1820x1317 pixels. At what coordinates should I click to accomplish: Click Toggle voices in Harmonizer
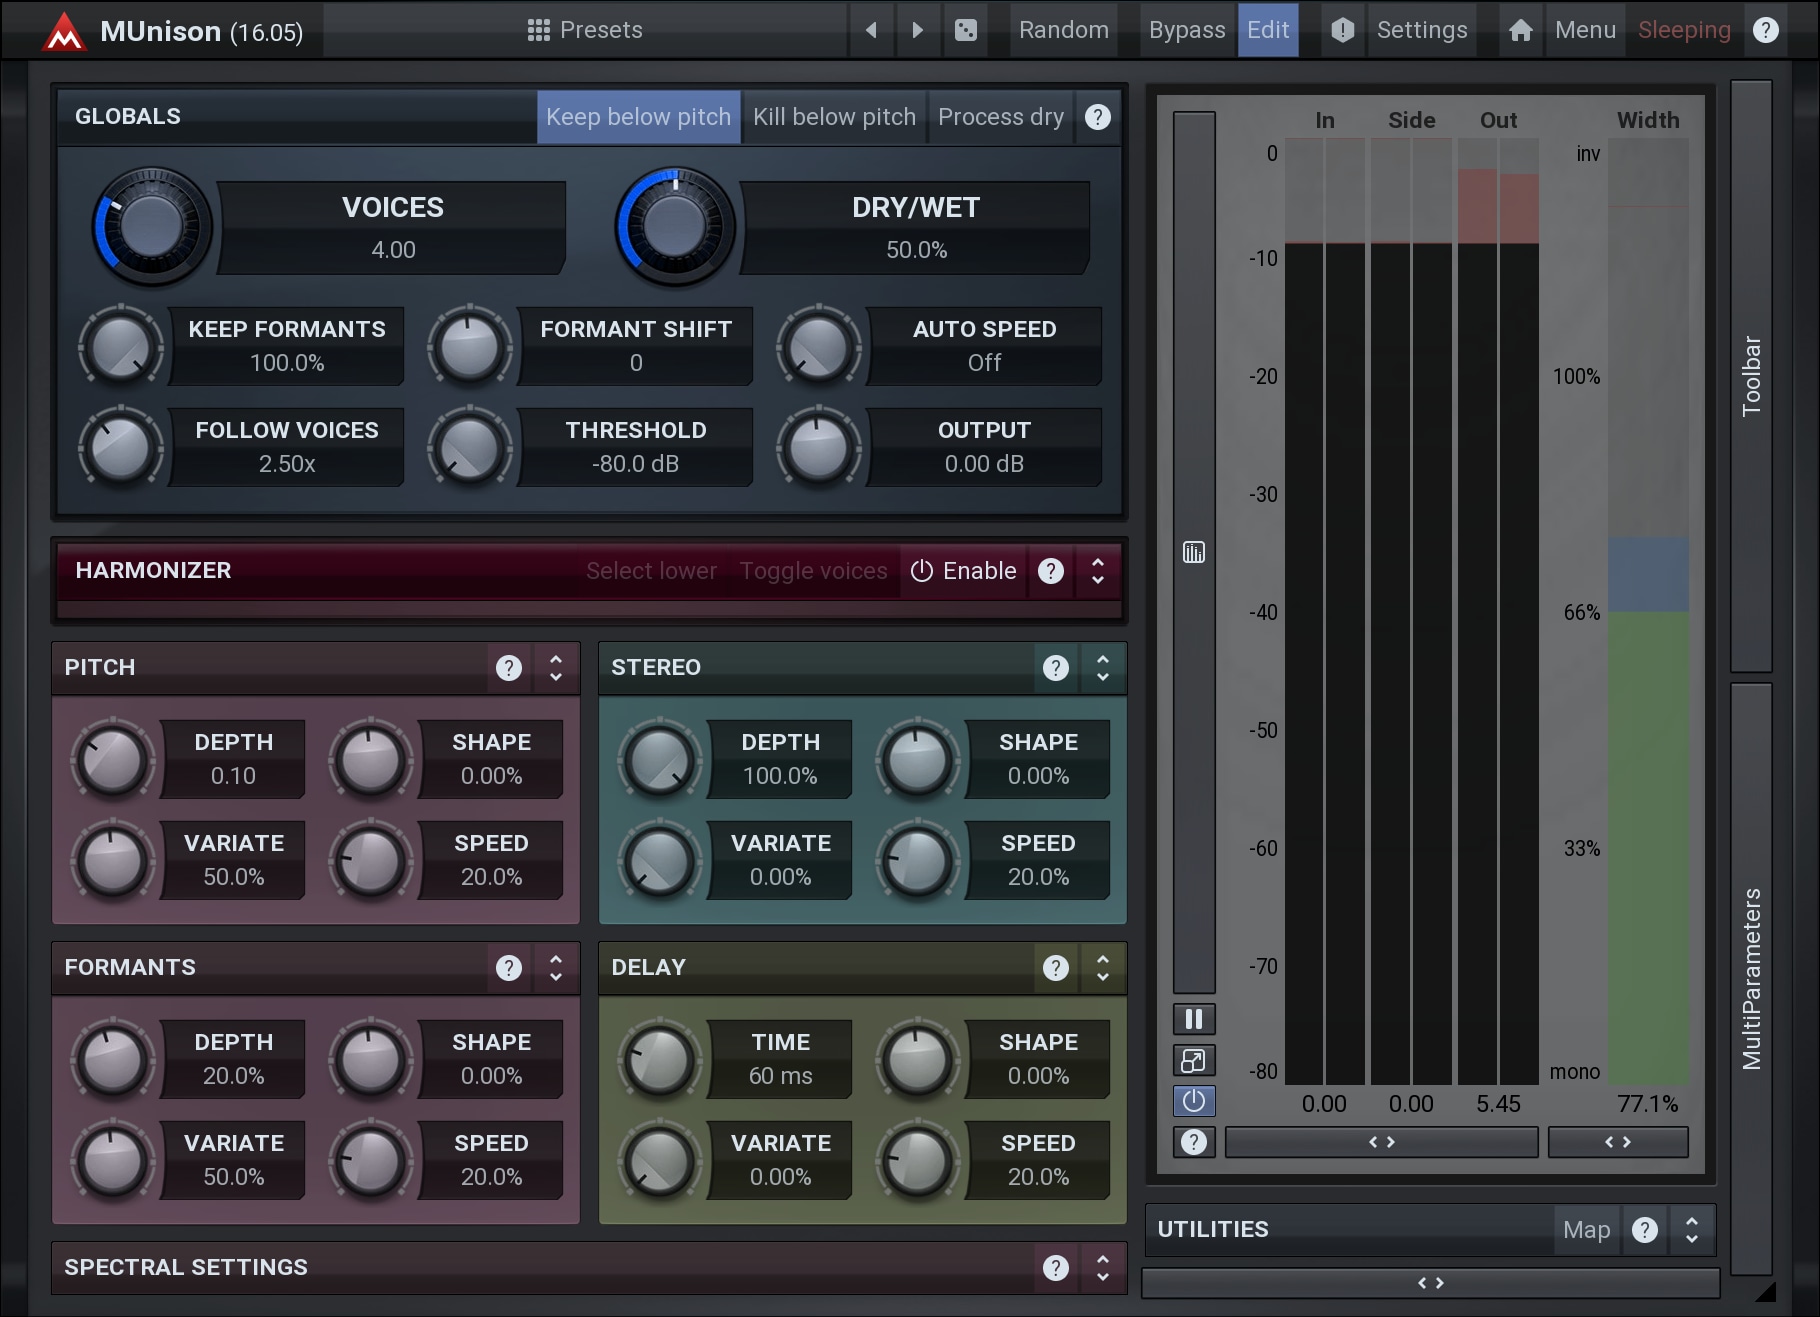click(813, 571)
